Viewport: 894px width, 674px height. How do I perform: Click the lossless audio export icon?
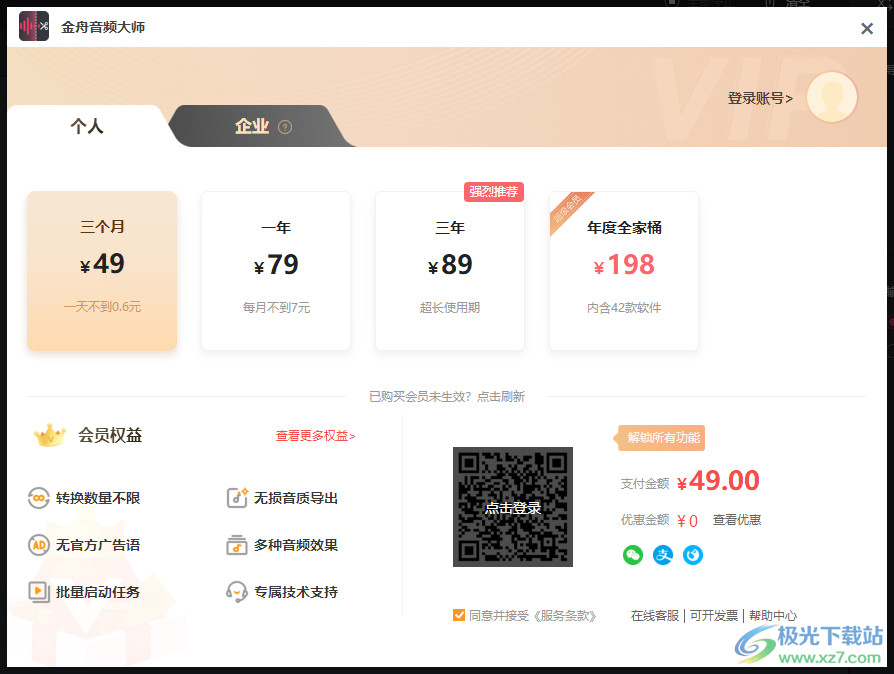pos(237,497)
